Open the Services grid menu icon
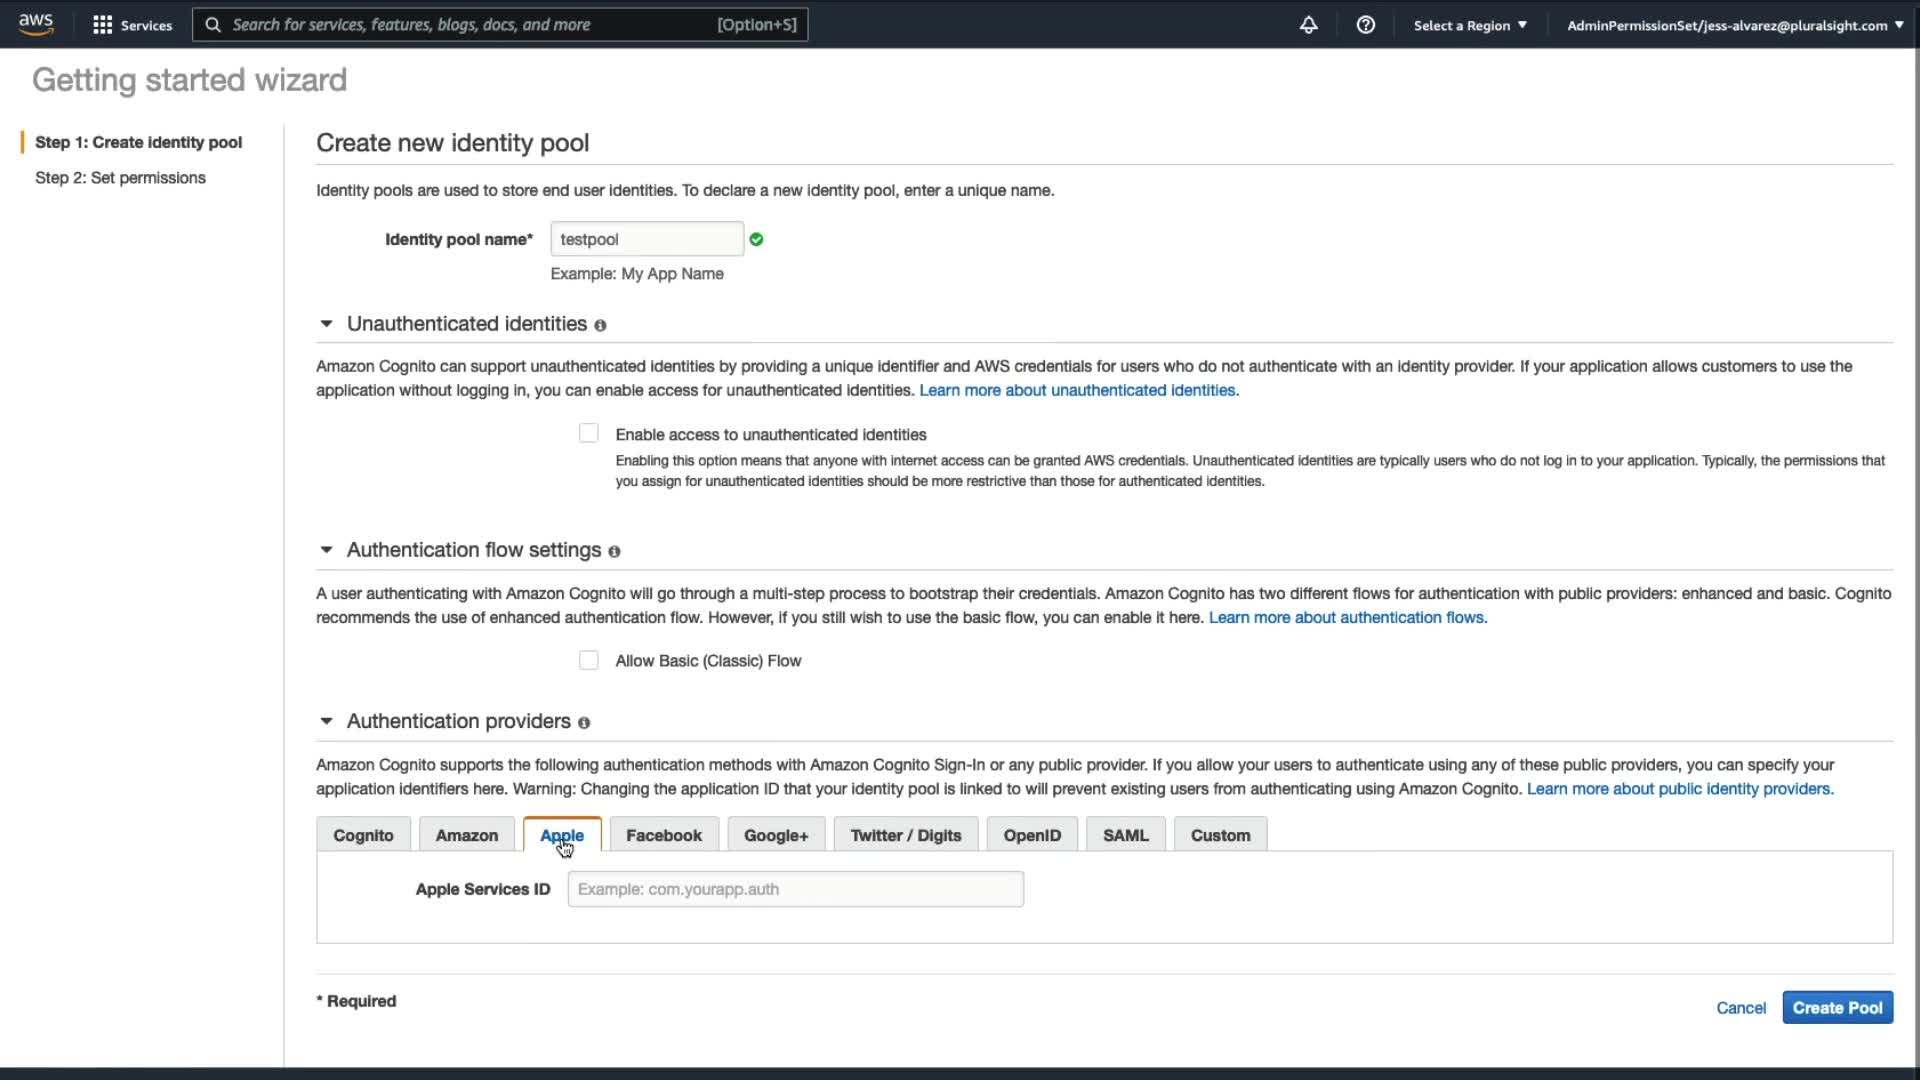Image resolution: width=1920 pixels, height=1080 pixels. click(x=102, y=25)
